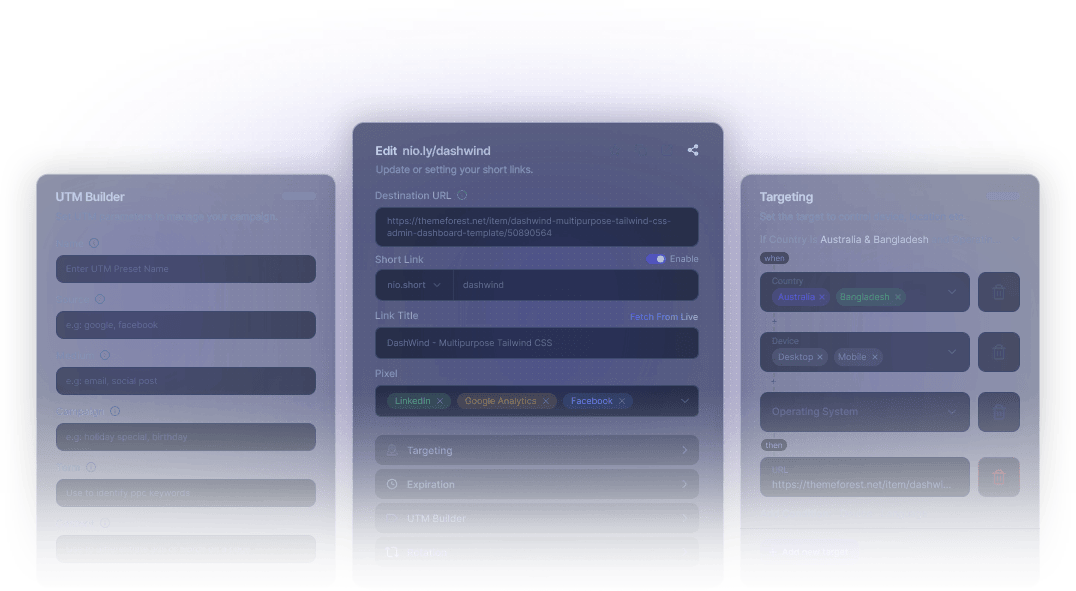Delete the Device condition with trash icon
Viewport: 1076px width, 591px height.
coord(998,352)
